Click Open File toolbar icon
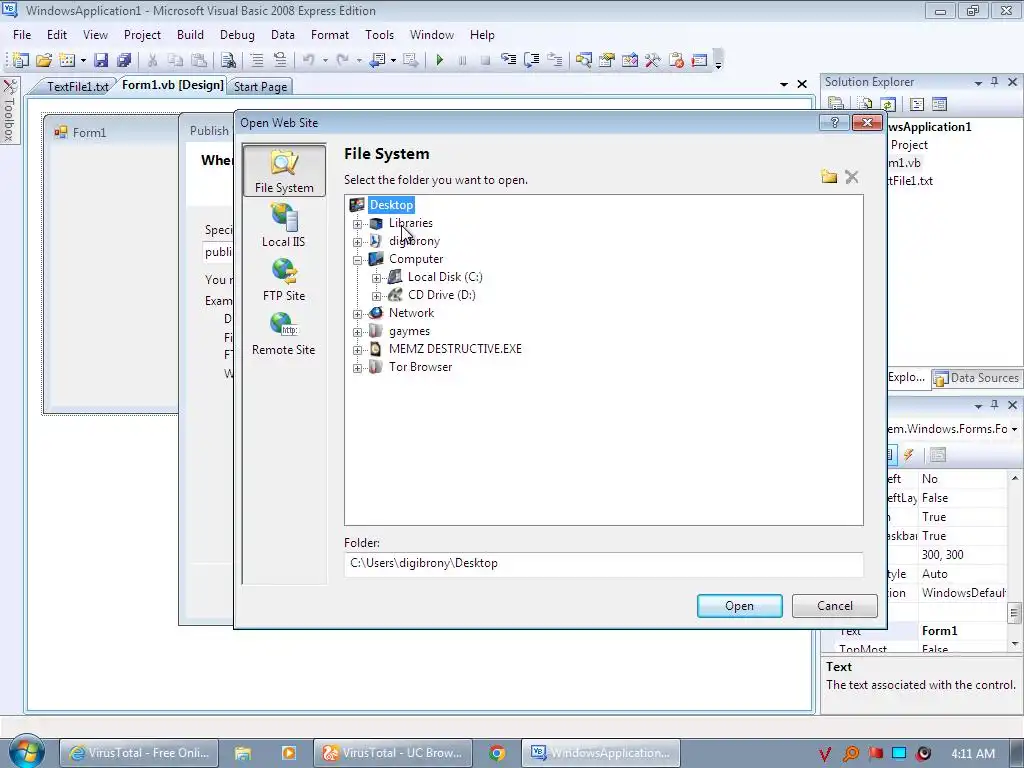The image size is (1024, 768). click(44, 61)
